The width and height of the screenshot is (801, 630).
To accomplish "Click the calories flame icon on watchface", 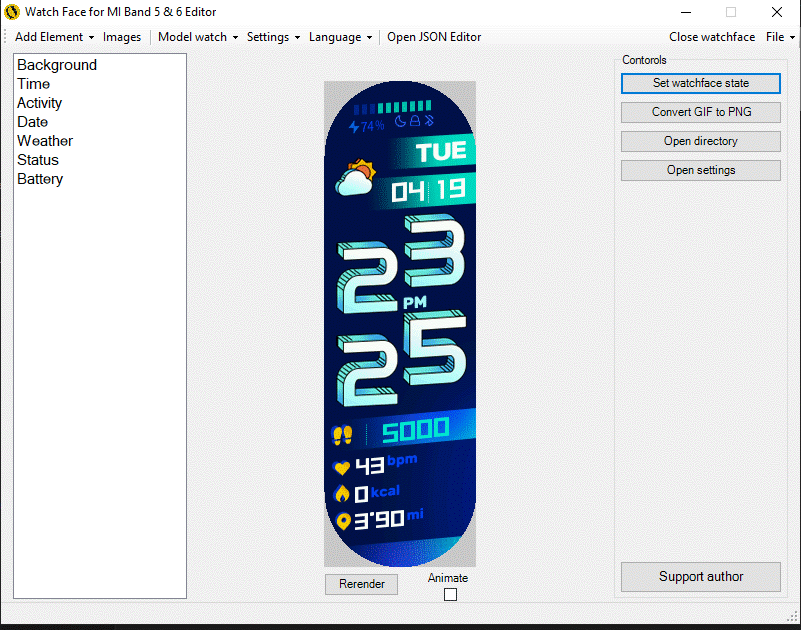I will (342, 494).
